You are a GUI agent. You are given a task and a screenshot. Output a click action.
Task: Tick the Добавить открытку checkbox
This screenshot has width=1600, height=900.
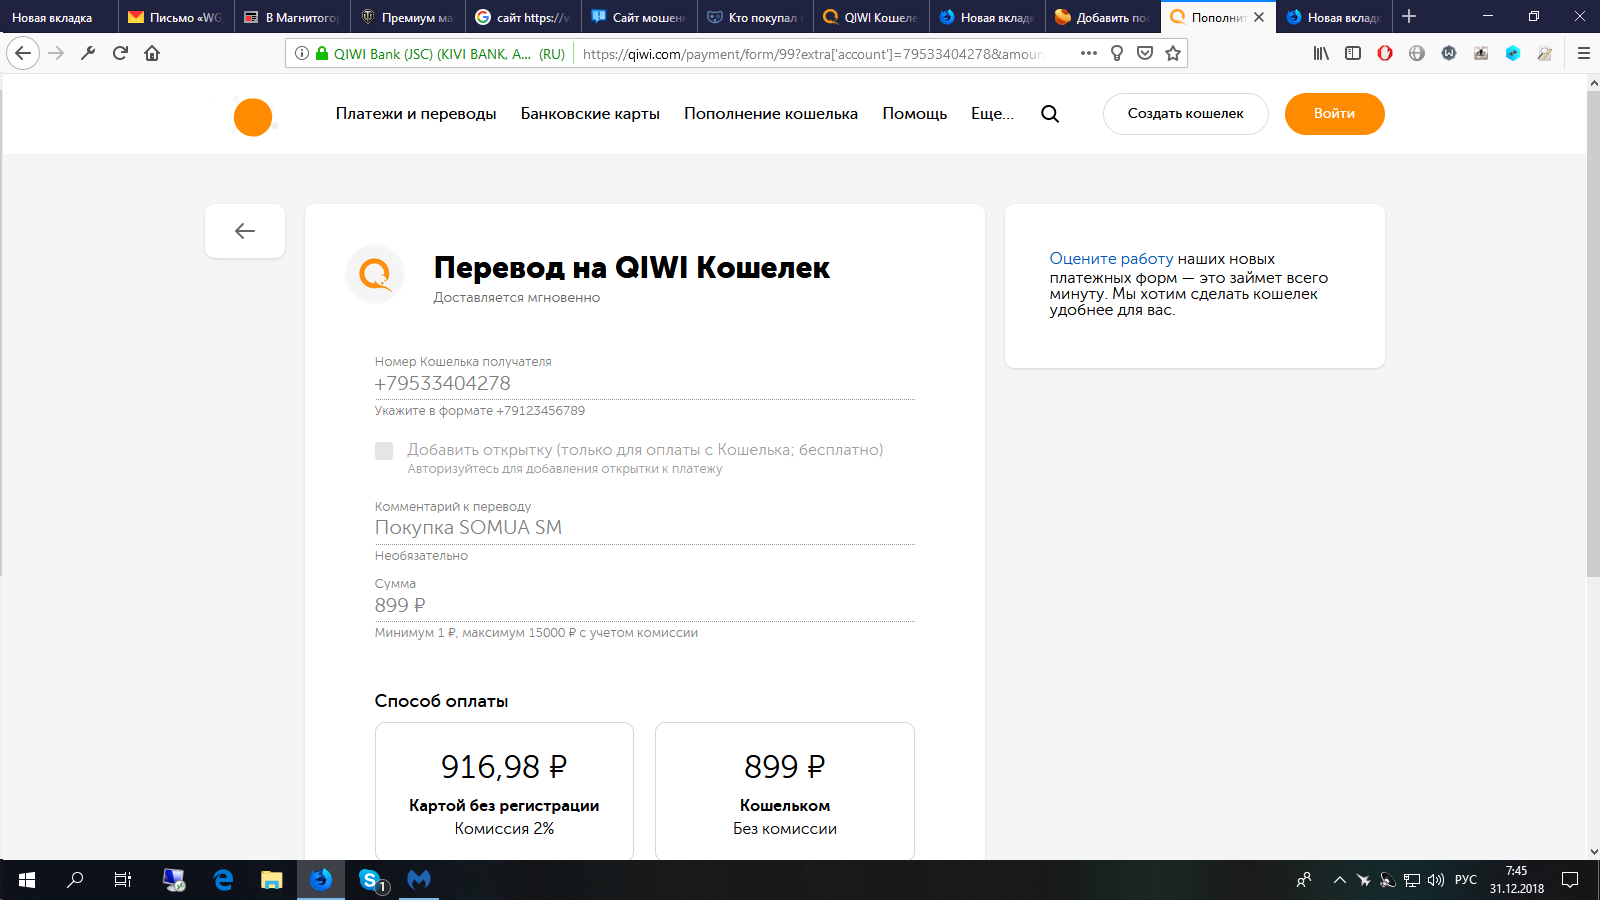point(384,451)
